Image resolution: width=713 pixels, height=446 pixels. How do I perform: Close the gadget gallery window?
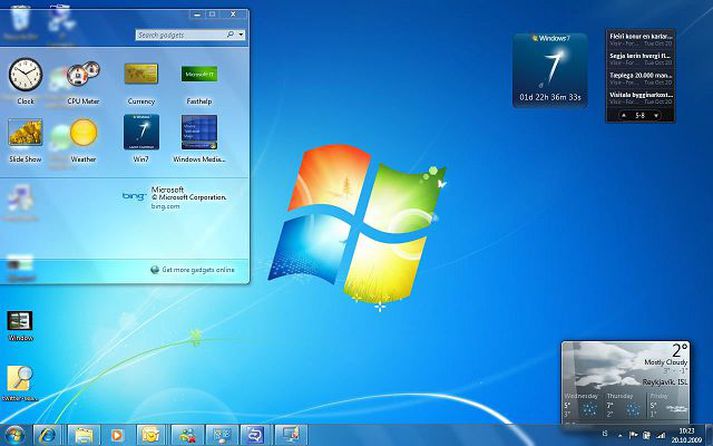point(233,14)
